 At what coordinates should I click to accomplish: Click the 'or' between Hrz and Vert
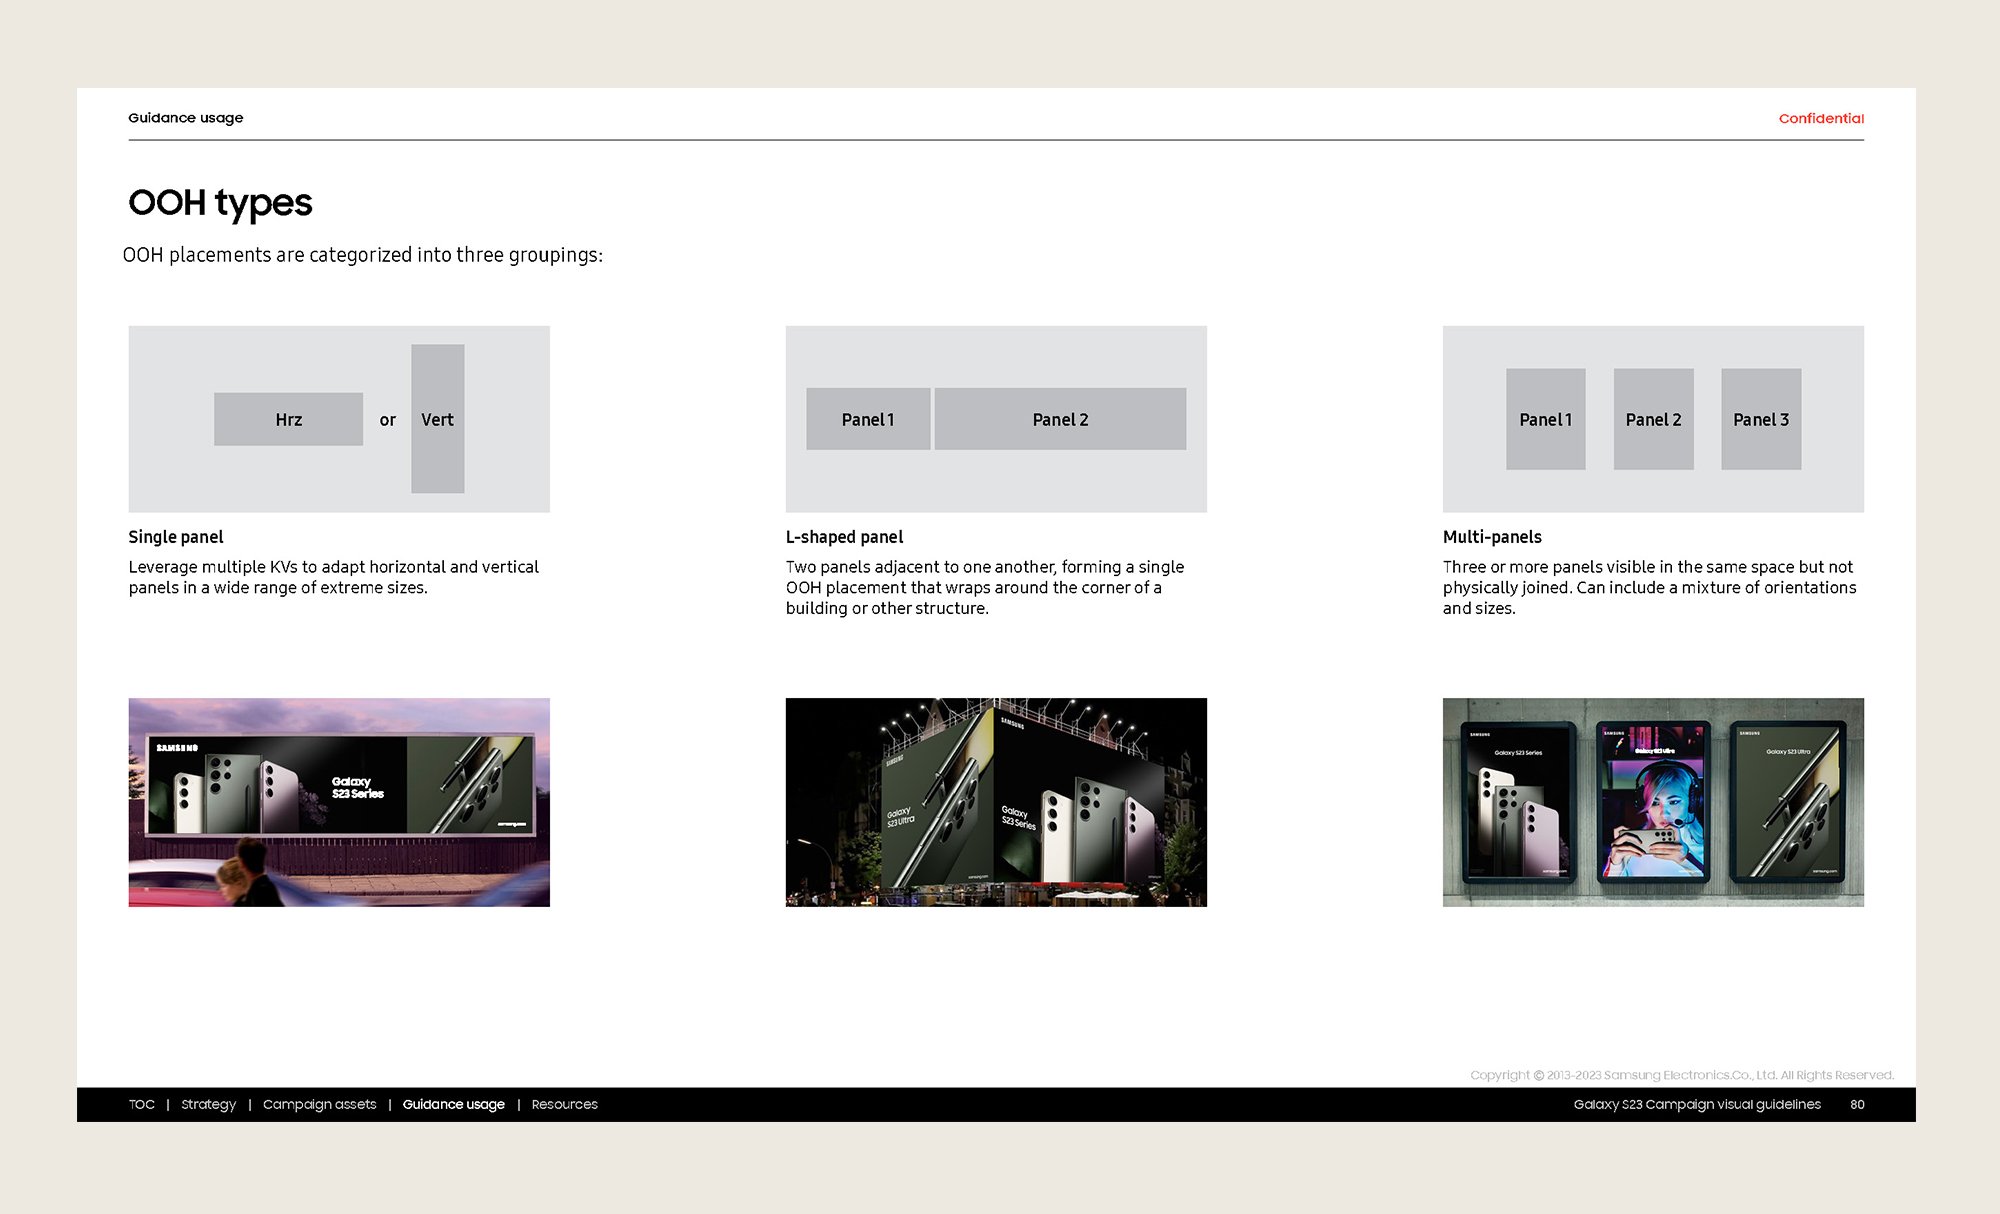tap(387, 420)
